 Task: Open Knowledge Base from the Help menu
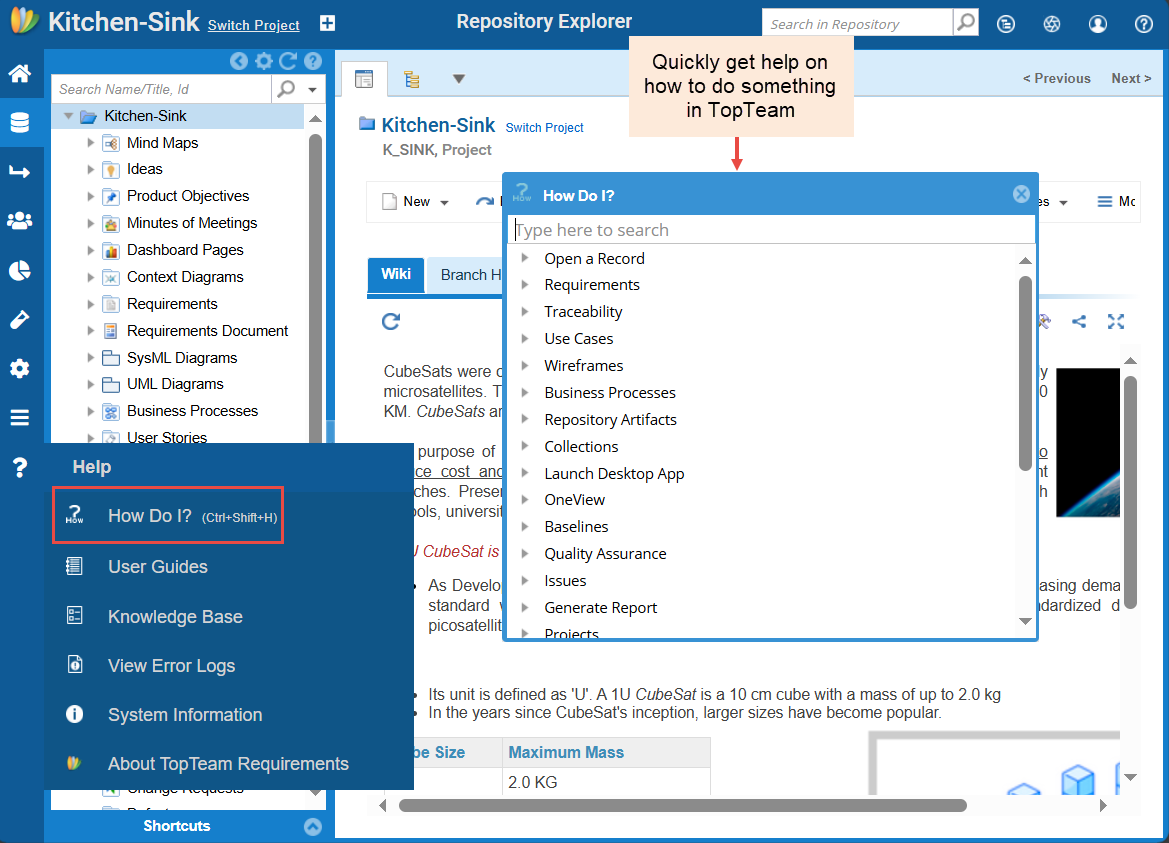[x=174, y=616]
